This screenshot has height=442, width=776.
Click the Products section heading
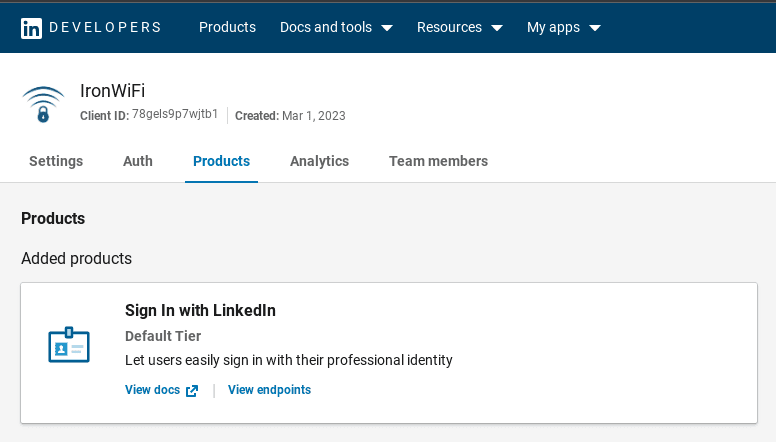click(53, 219)
